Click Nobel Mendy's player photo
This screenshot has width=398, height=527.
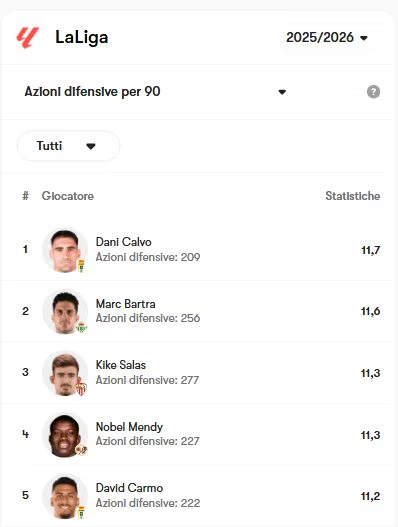[65, 435]
